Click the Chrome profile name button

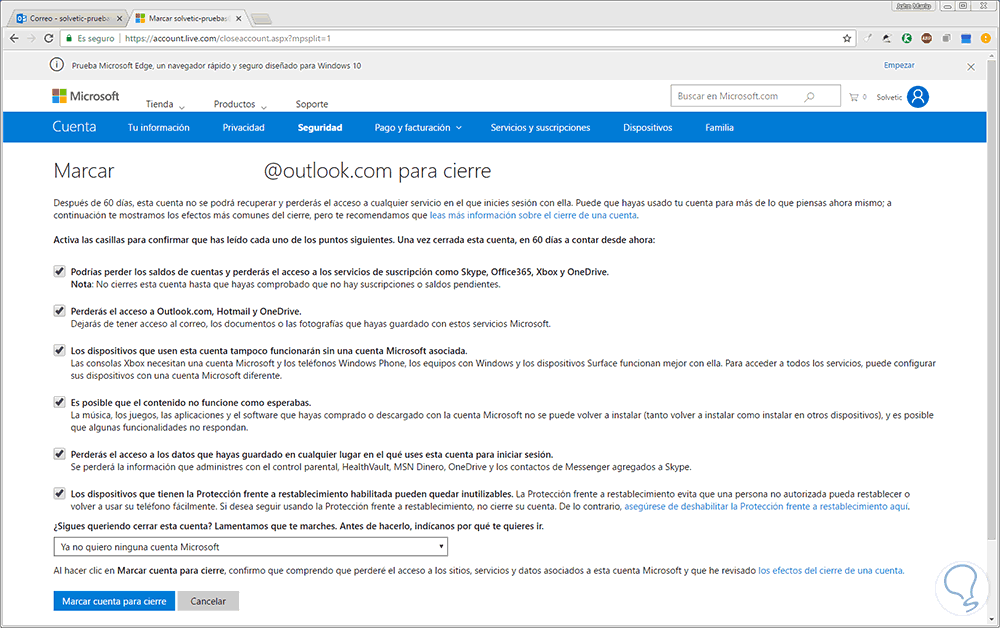913,6
